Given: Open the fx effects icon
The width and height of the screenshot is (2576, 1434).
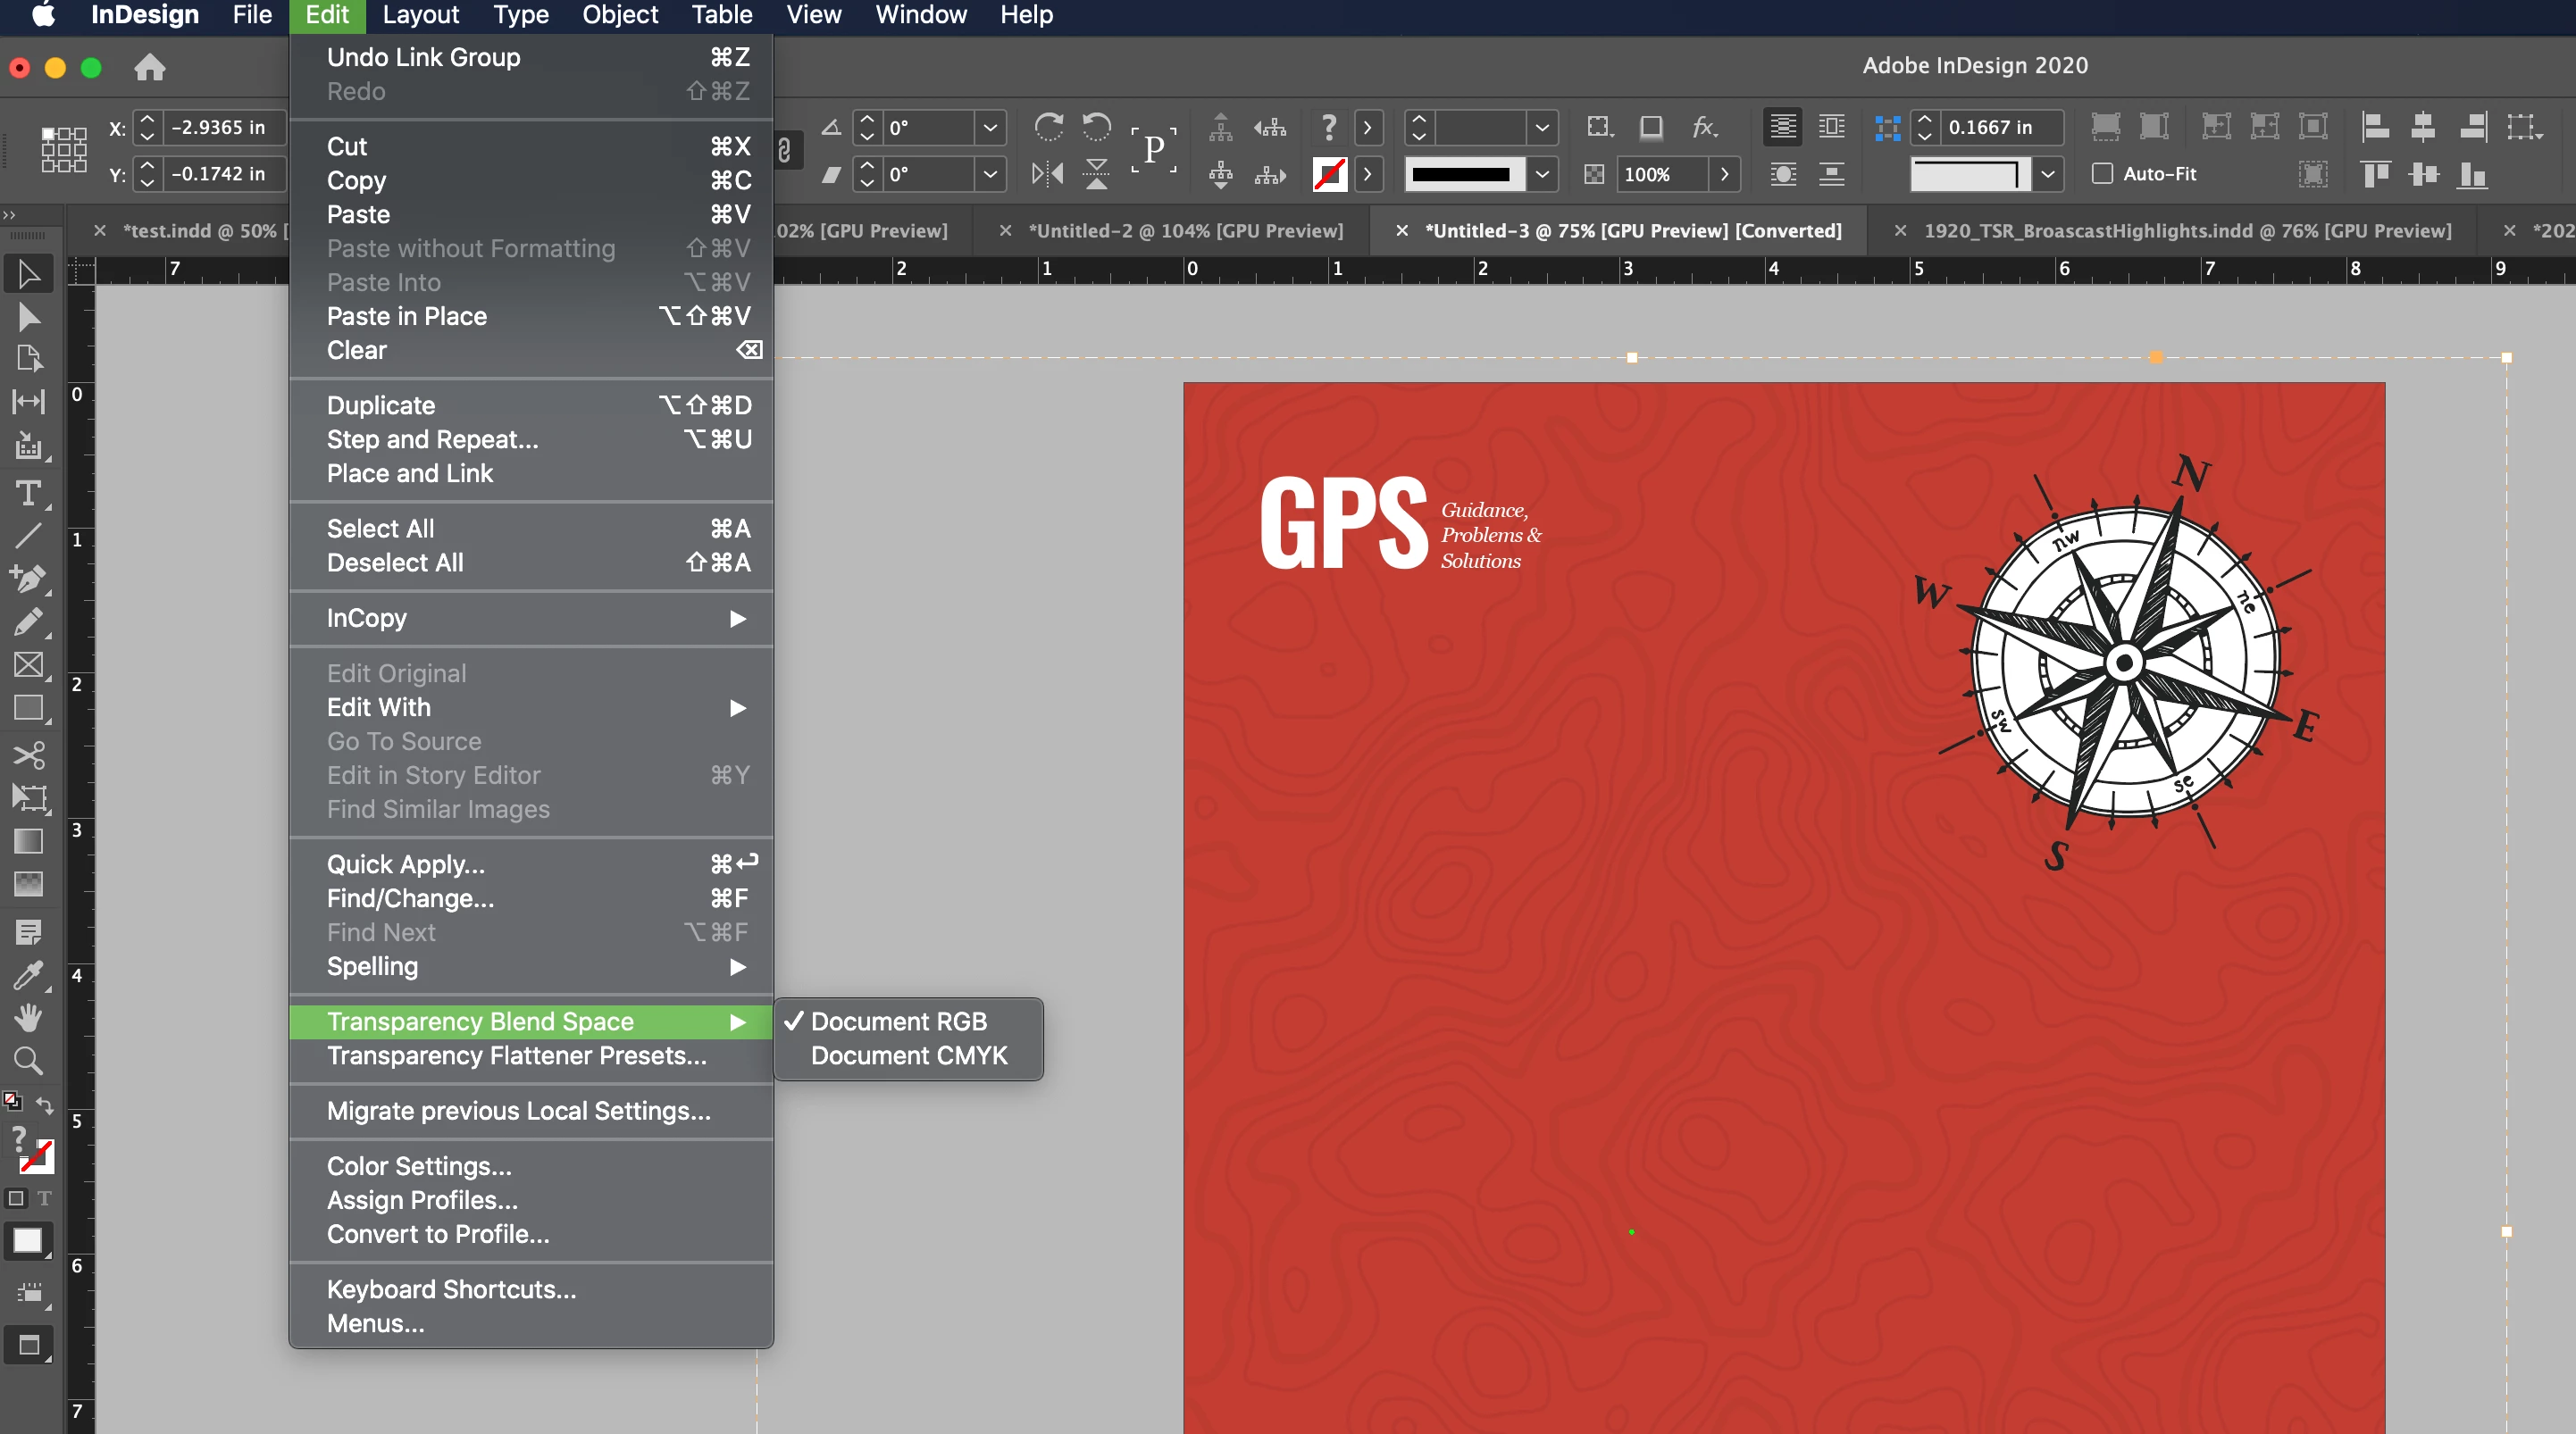Looking at the screenshot, I should [x=1704, y=127].
